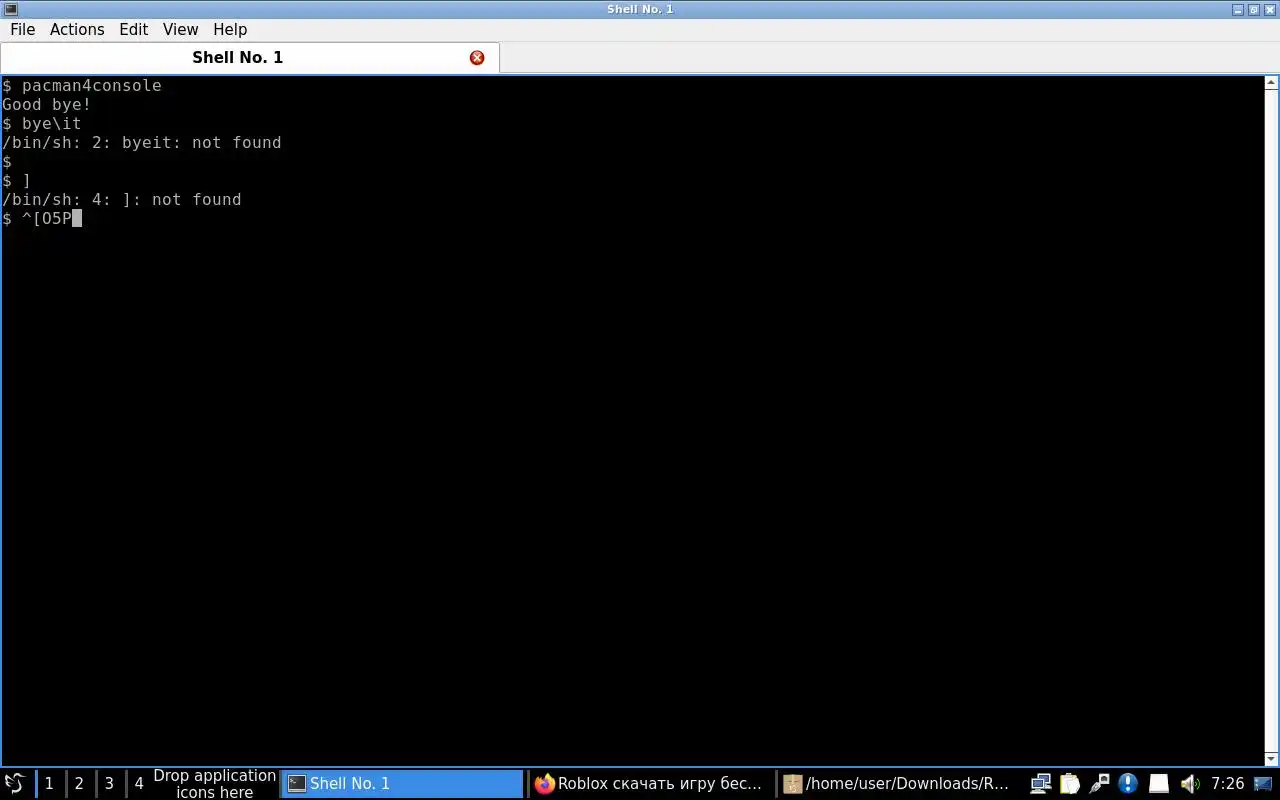Open the clipboard tray icon
Screen dimensions: 1280x800
coord(1070,784)
